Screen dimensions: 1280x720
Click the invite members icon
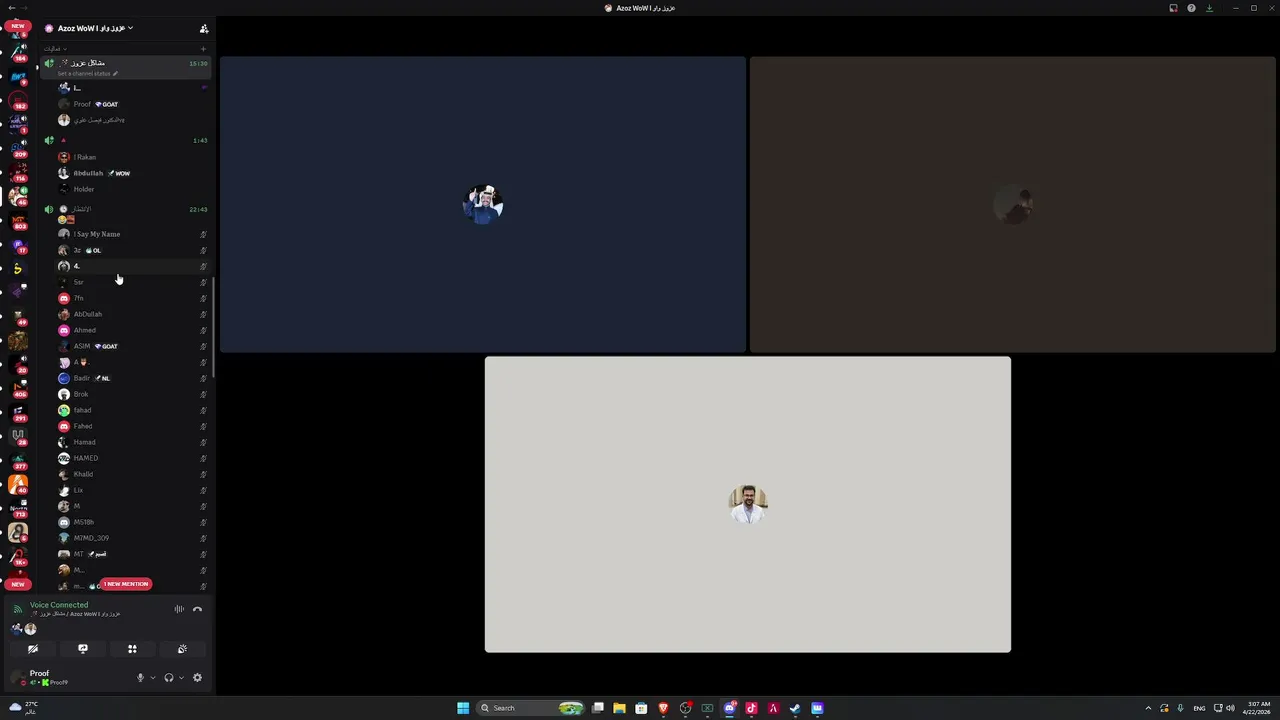tap(204, 28)
